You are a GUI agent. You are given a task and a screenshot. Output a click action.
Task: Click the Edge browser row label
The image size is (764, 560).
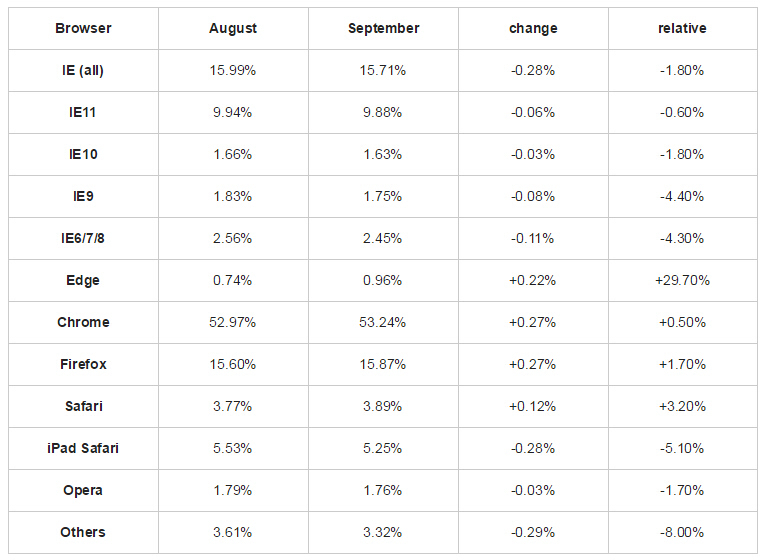click(83, 280)
